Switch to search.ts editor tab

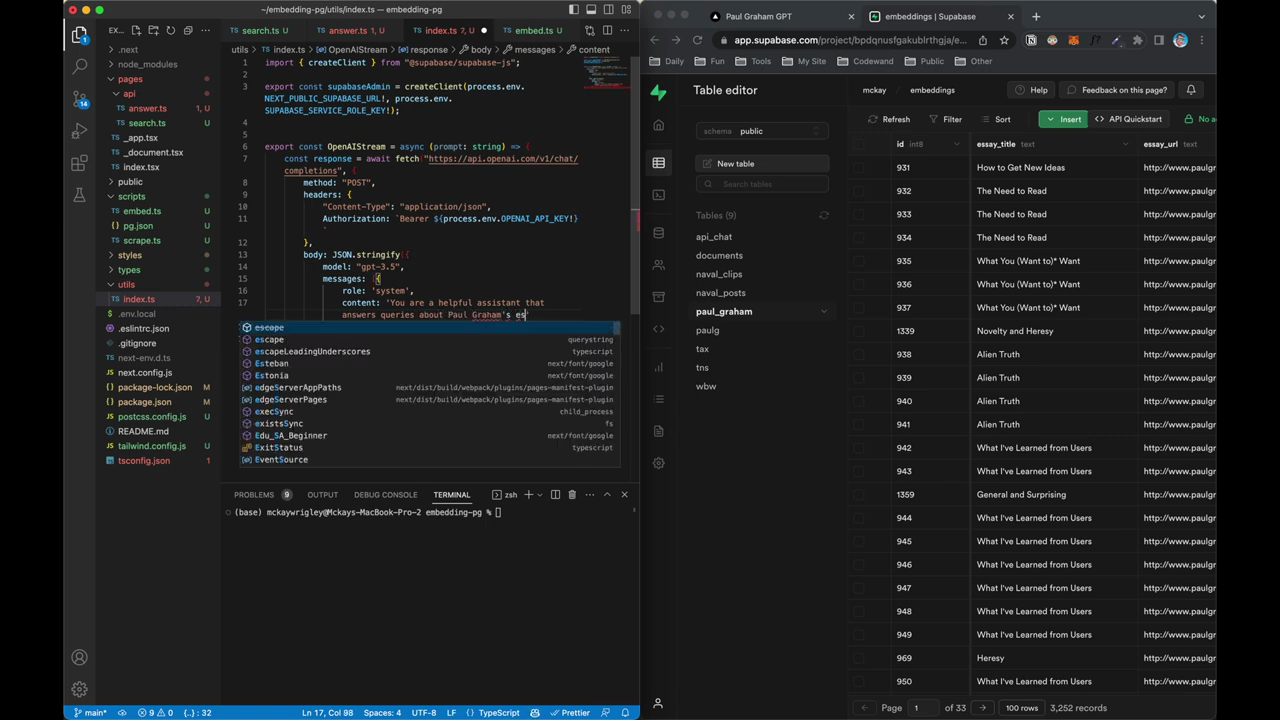[260, 30]
